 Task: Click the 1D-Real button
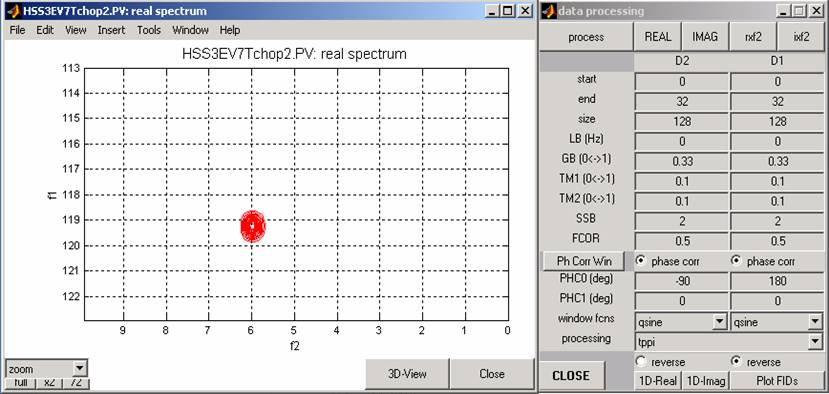point(658,380)
